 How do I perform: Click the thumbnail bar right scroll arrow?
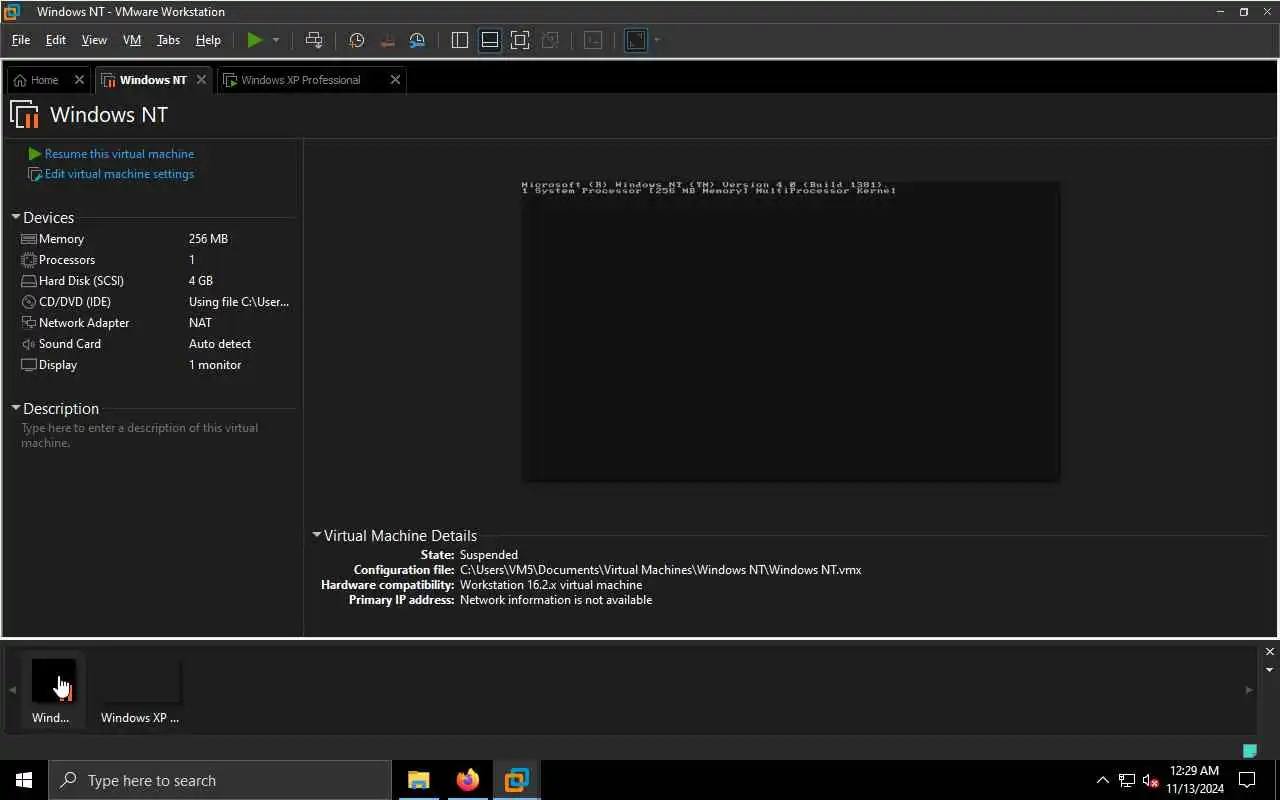coord(1248,690)
